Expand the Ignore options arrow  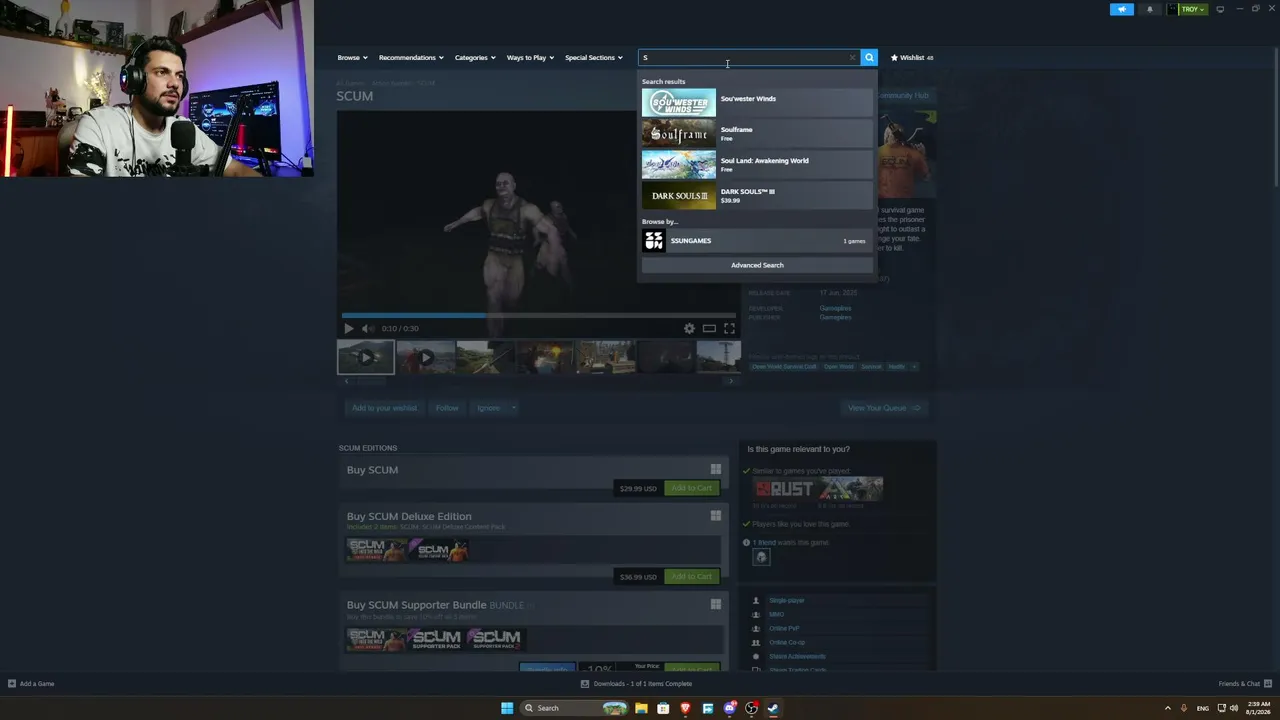(x=514, y=408)
